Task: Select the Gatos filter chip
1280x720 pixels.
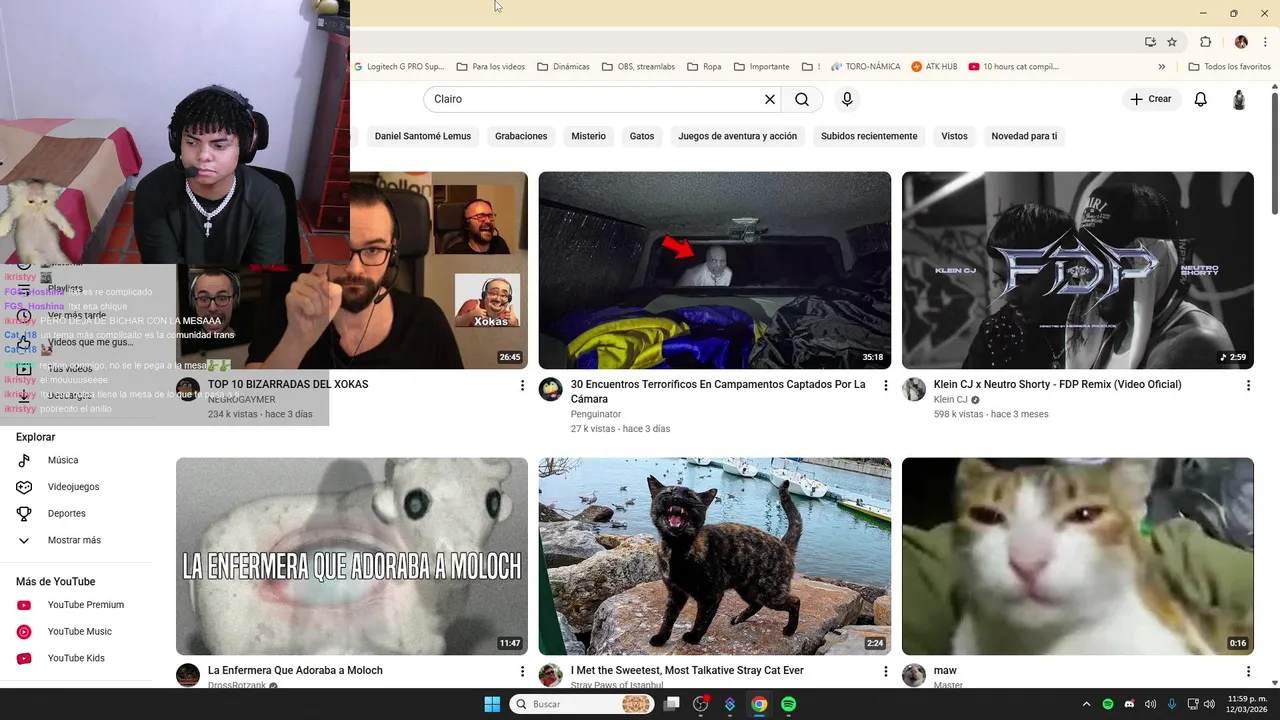Action: click(642, 136)
